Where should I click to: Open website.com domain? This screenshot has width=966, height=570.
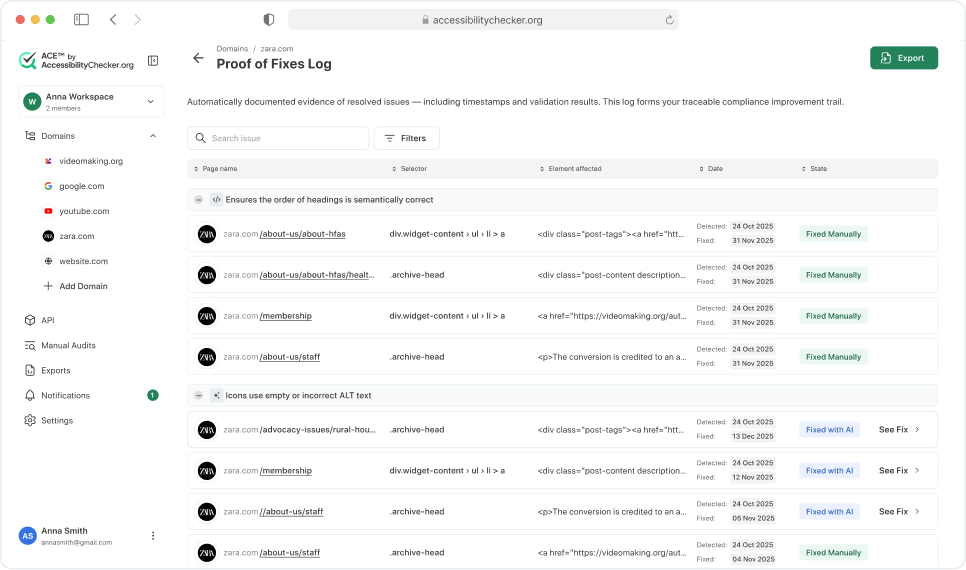(84, 261)
